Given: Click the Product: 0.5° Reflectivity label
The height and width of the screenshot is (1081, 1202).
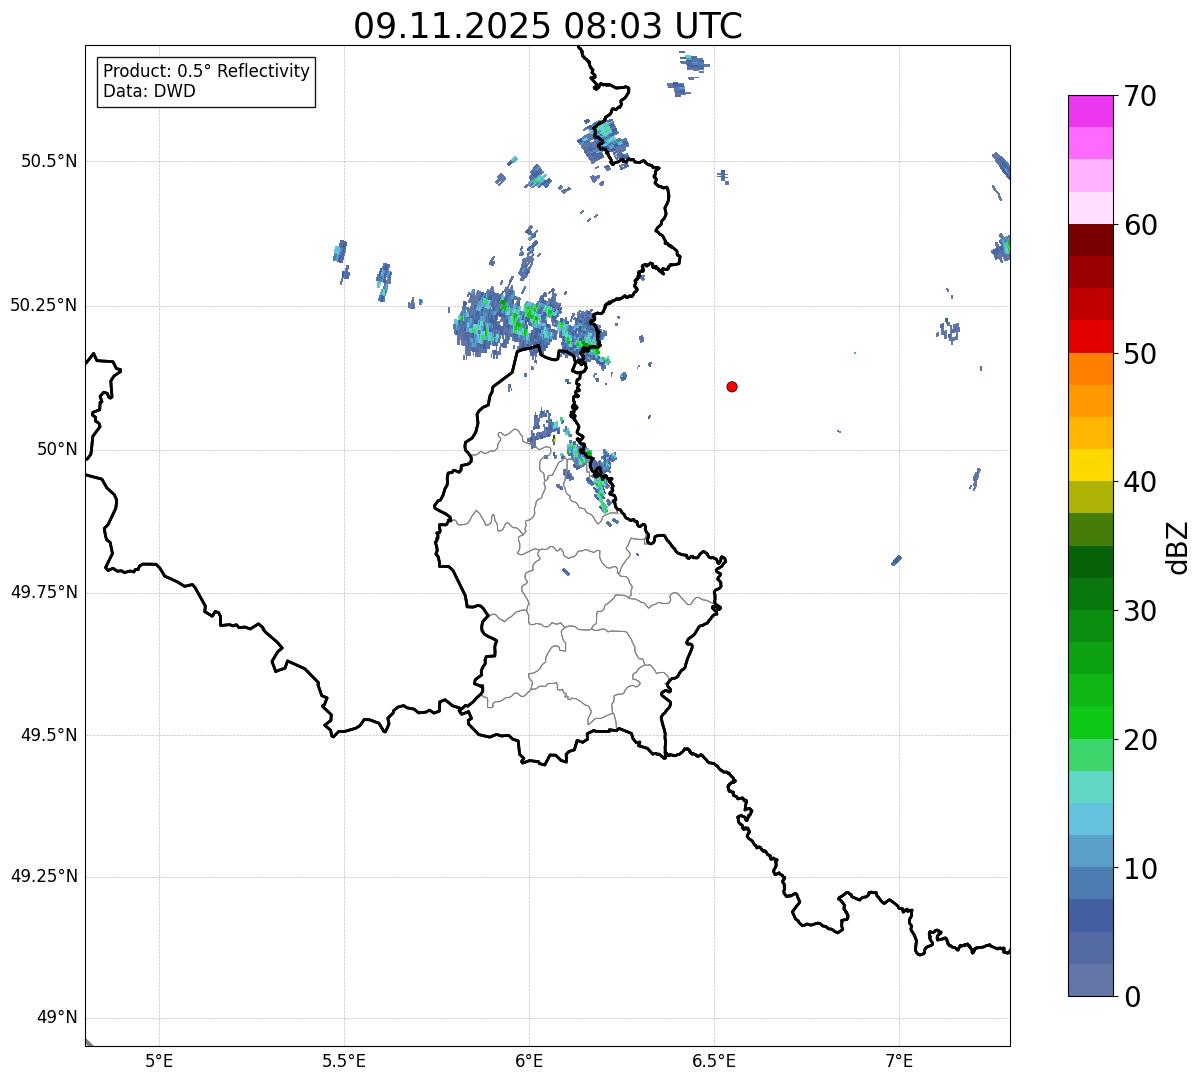Looking at the screenshot, I should click(206, 71).
